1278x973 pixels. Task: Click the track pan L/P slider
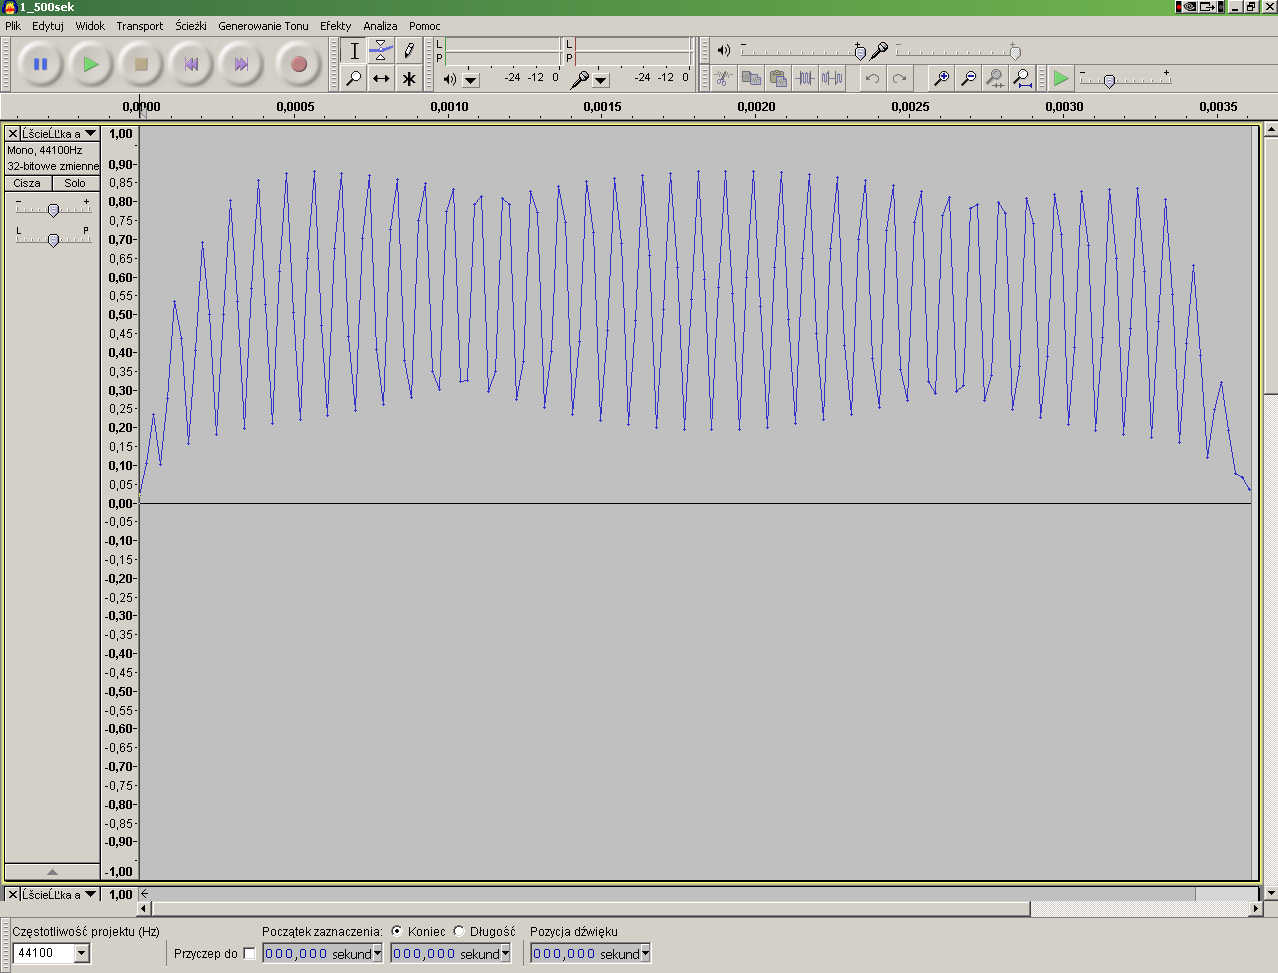(53, 239)
